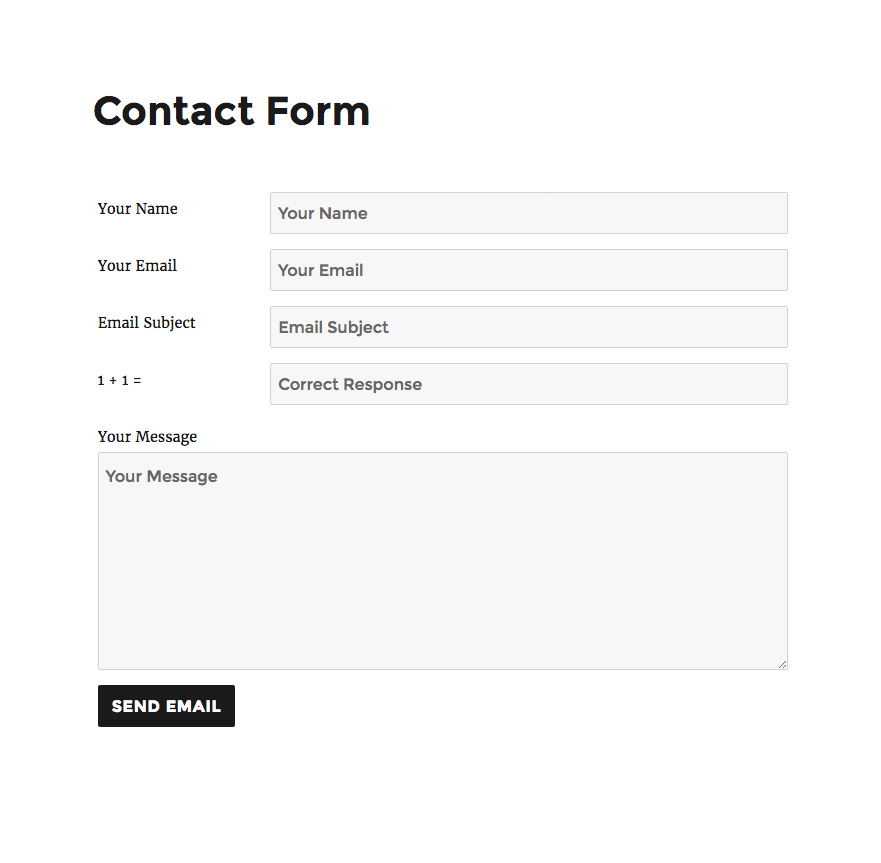Click inside the Email Subject input field
Viewport: 881px width, 863px height.
click(528, 327)
